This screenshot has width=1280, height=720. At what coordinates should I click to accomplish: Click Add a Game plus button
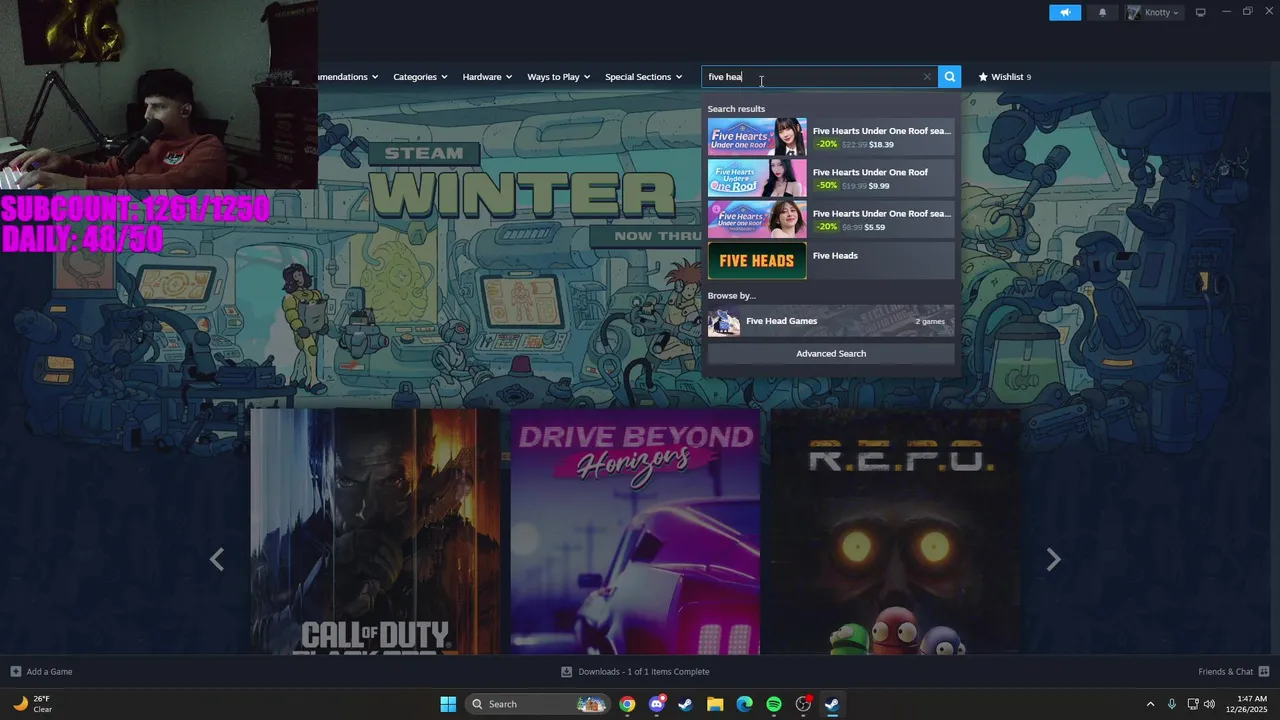click(x=41, y=672)
